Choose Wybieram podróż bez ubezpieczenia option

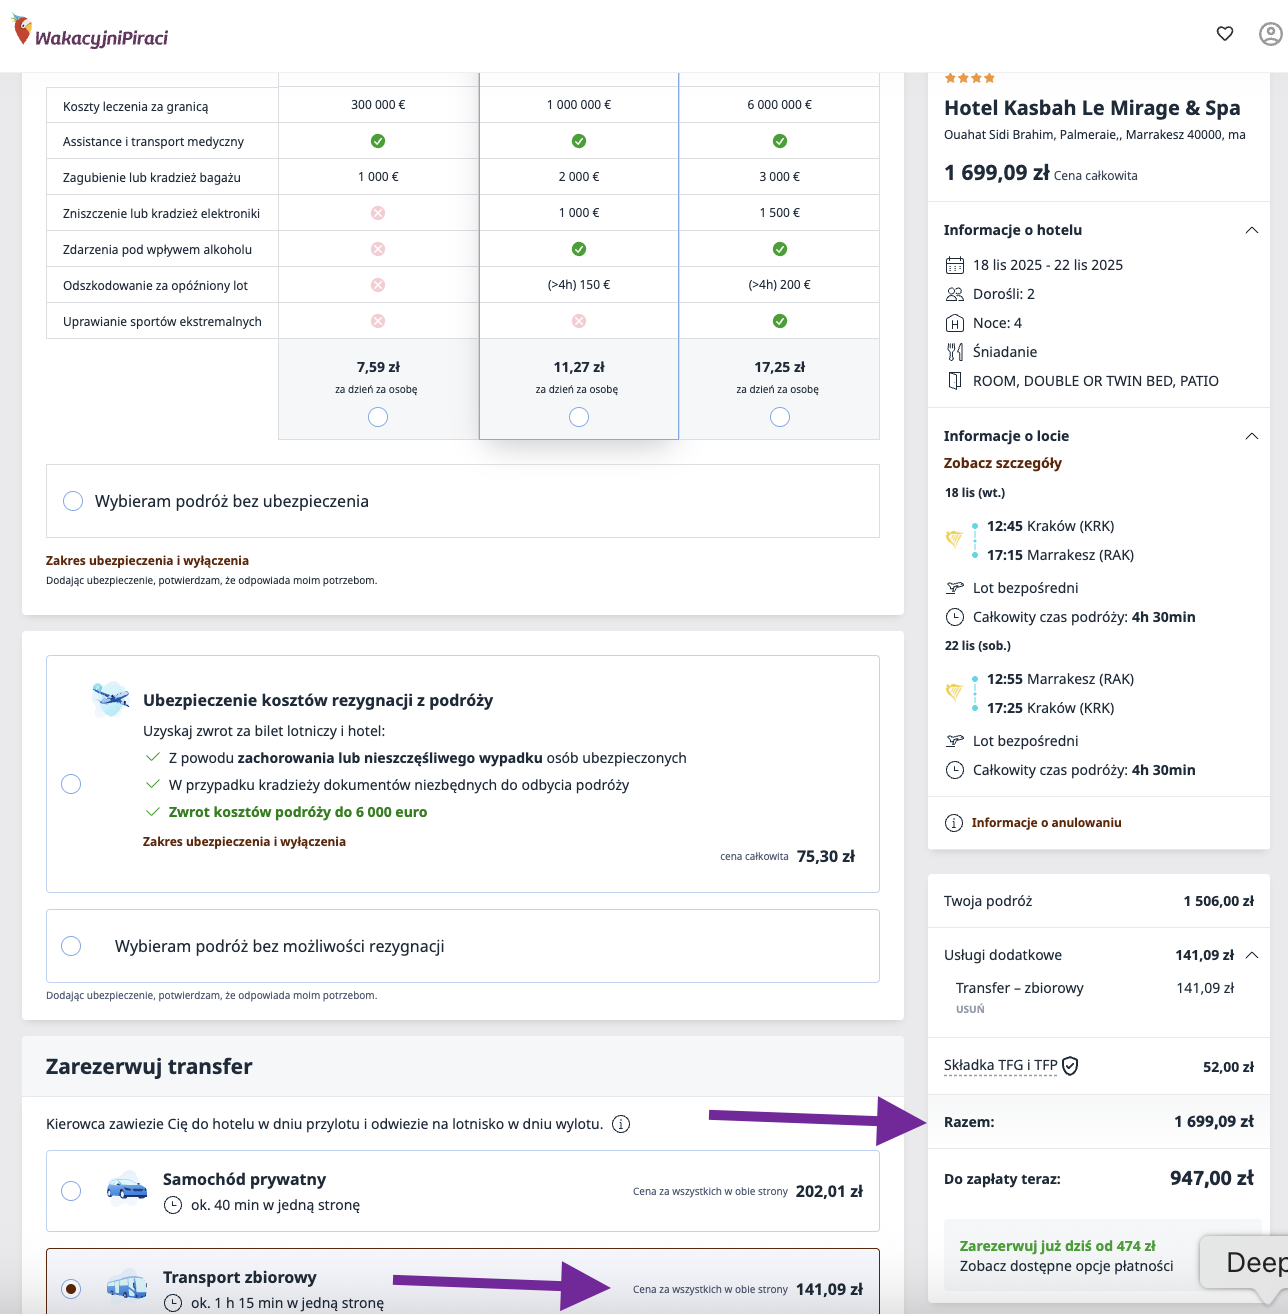coord(73,501)
